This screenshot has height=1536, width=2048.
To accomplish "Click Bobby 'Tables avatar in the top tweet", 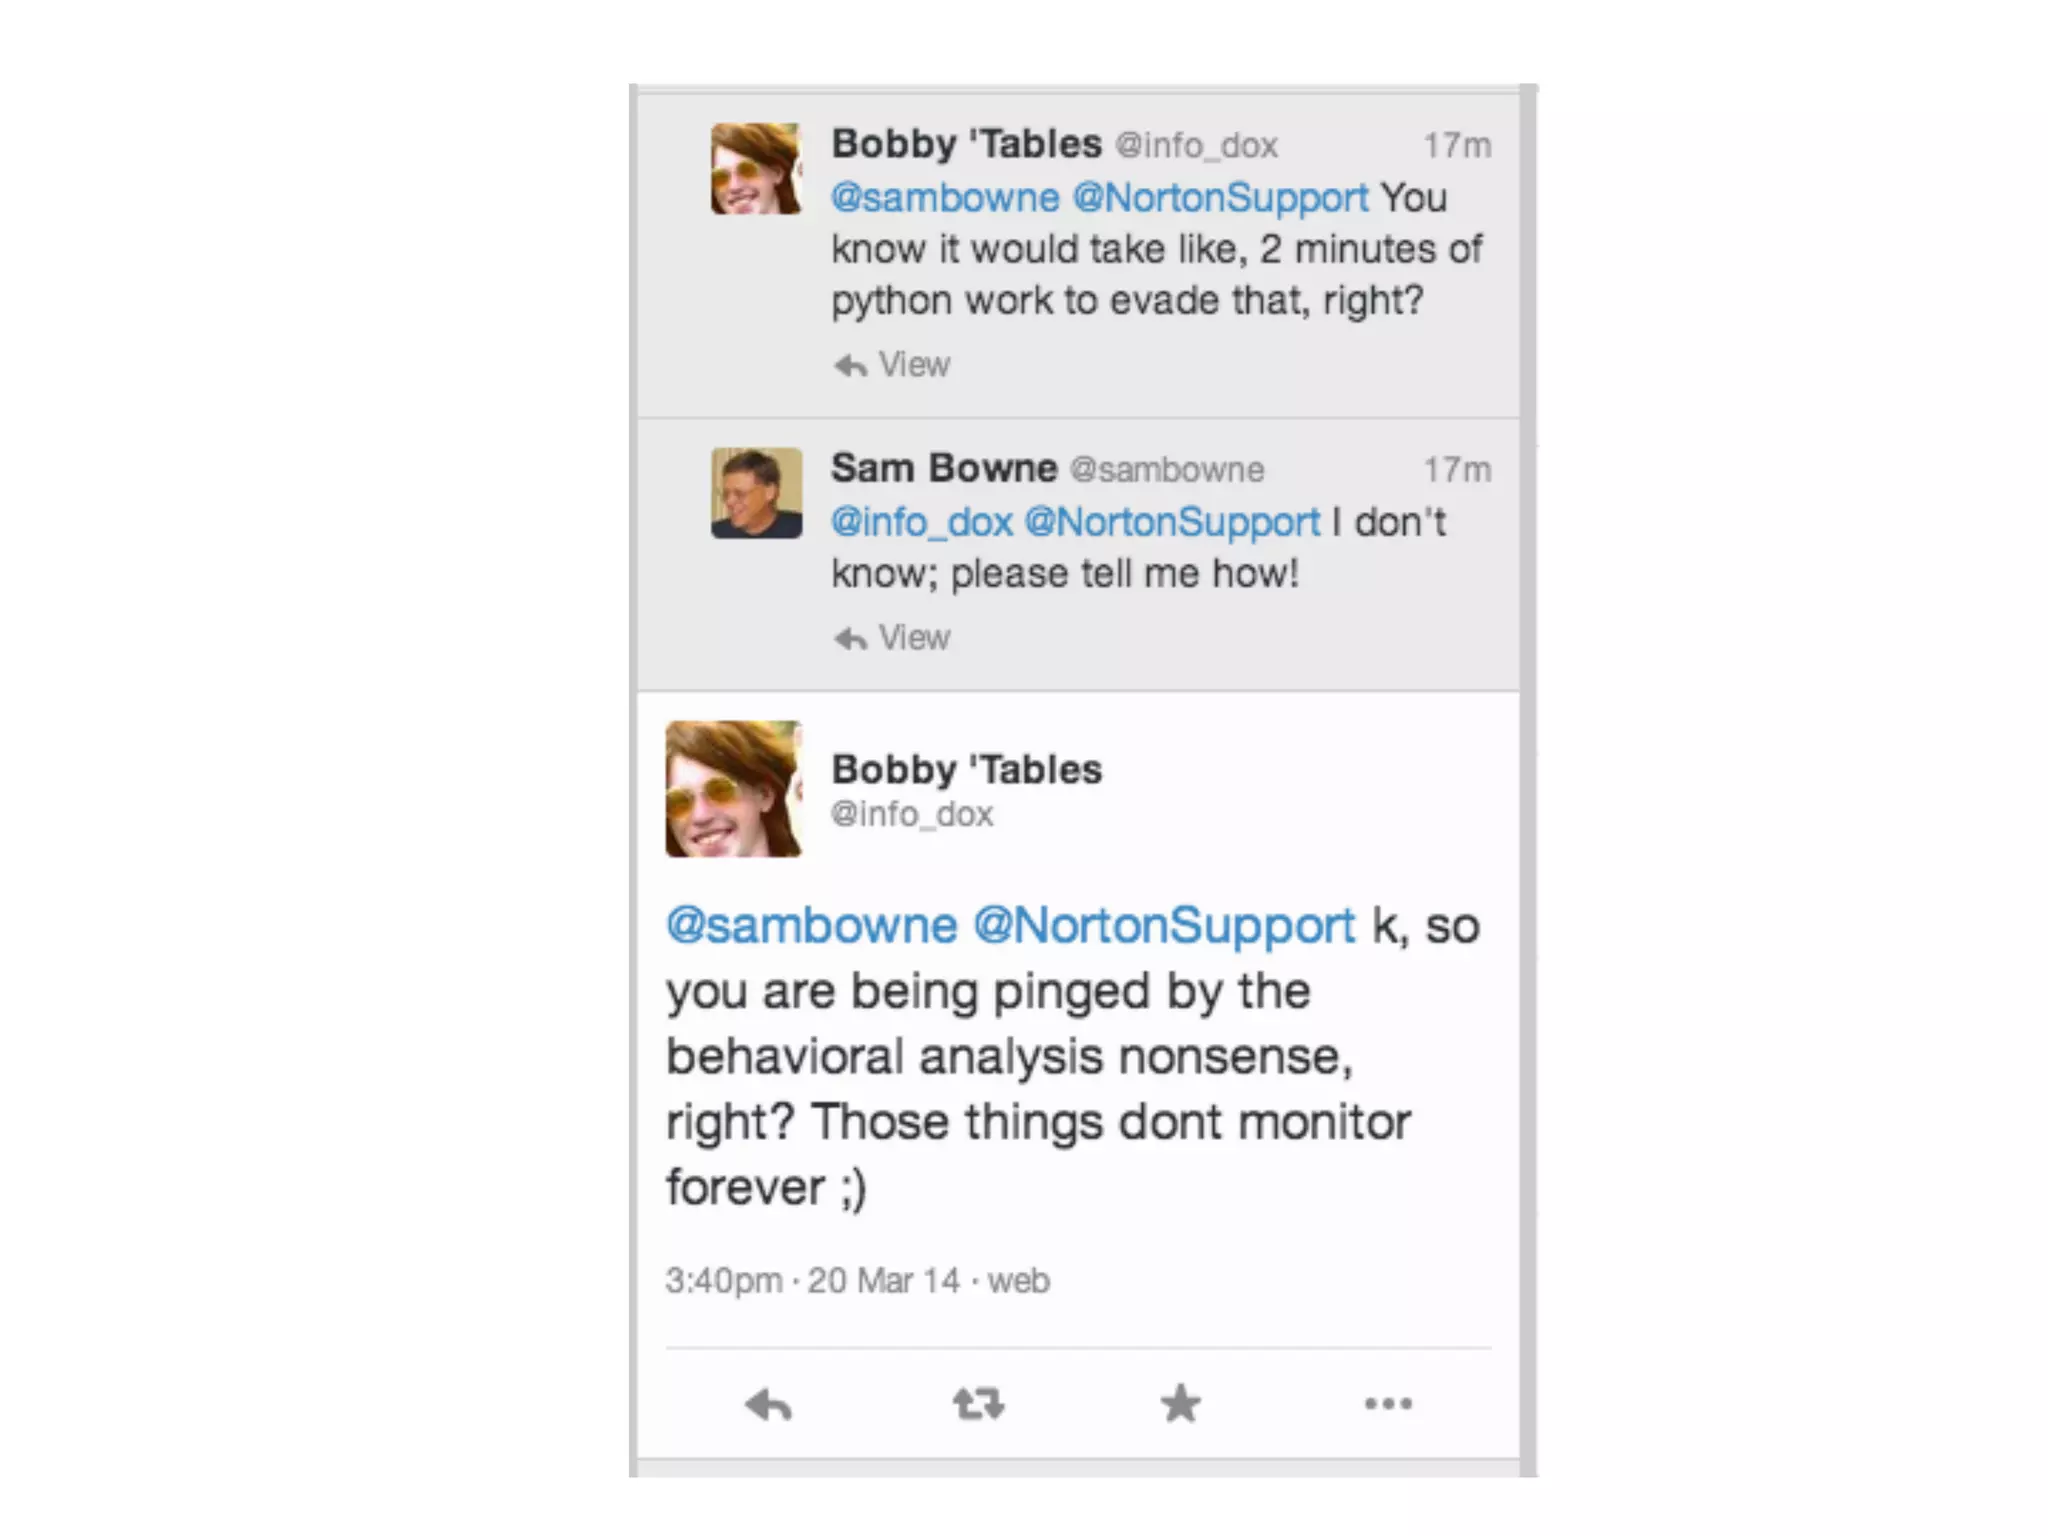I will [756, 168].
